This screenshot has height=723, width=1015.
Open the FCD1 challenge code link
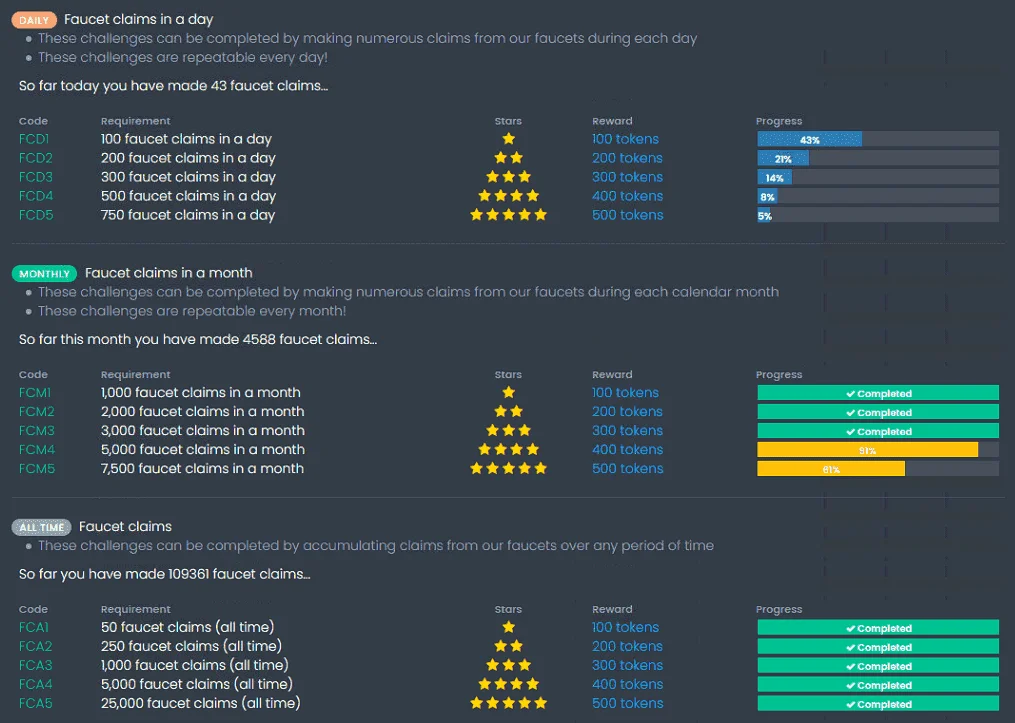click(34, 139)
